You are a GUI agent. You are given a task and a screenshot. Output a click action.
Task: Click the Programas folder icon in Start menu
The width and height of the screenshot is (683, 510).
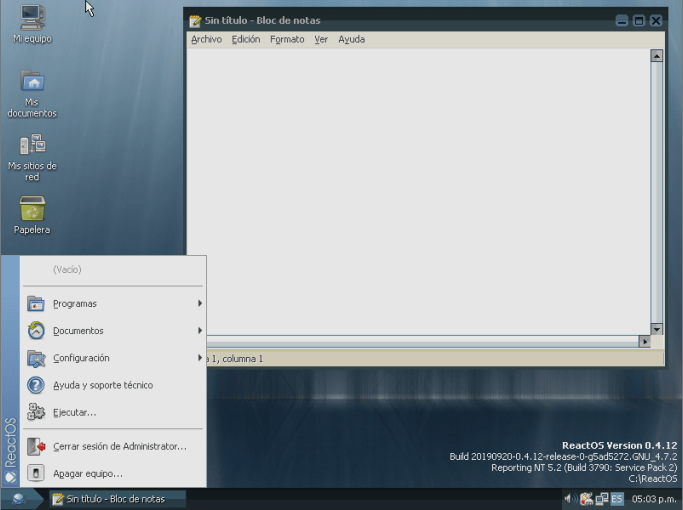[x=36, y=304]
